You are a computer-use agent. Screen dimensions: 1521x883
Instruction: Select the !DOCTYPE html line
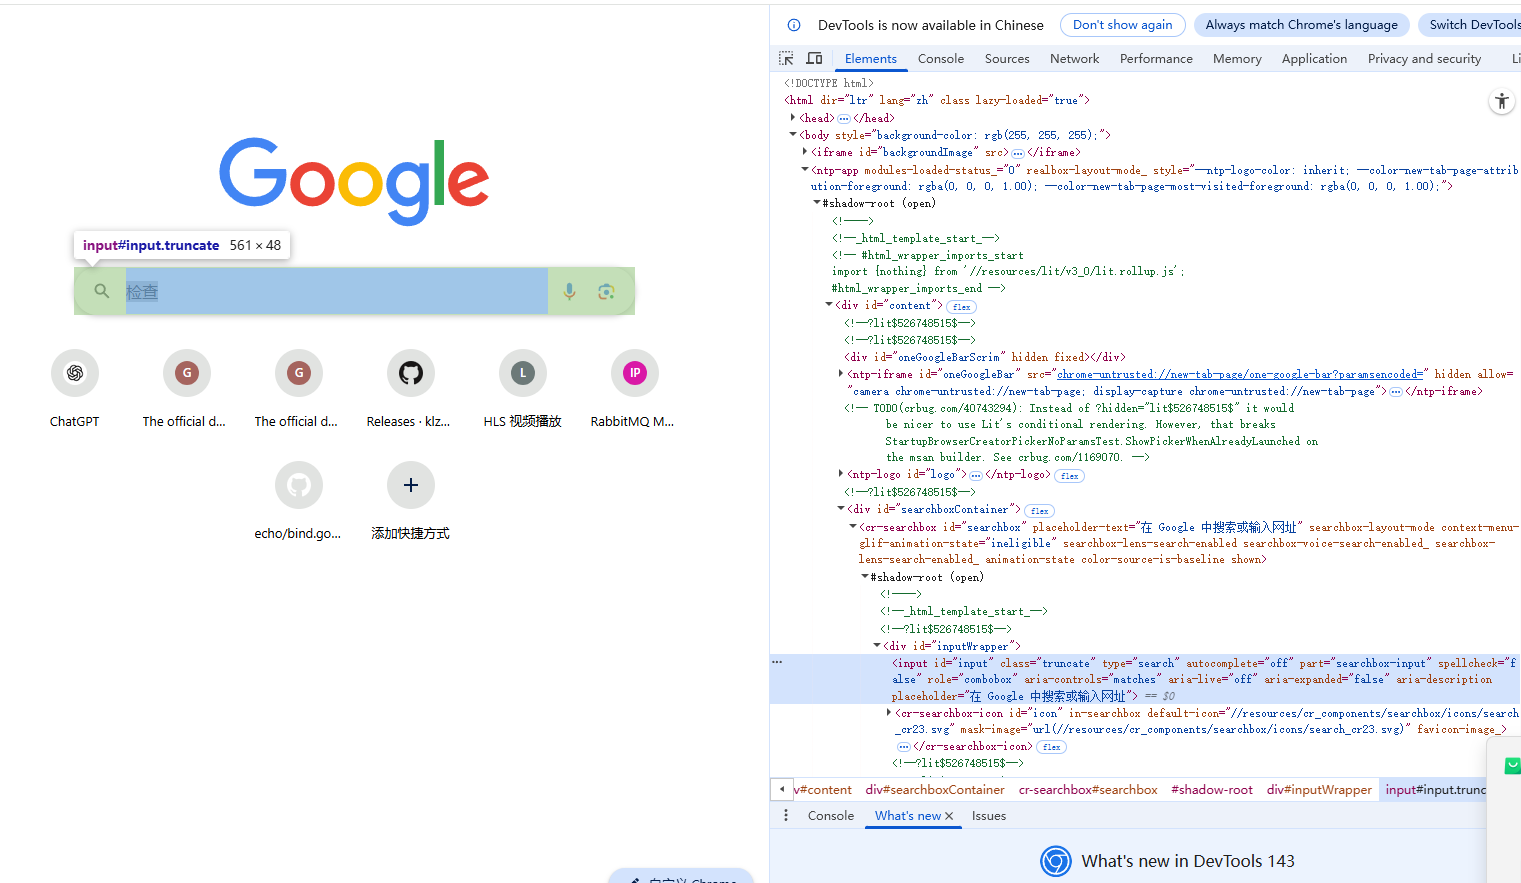[829, 83]
